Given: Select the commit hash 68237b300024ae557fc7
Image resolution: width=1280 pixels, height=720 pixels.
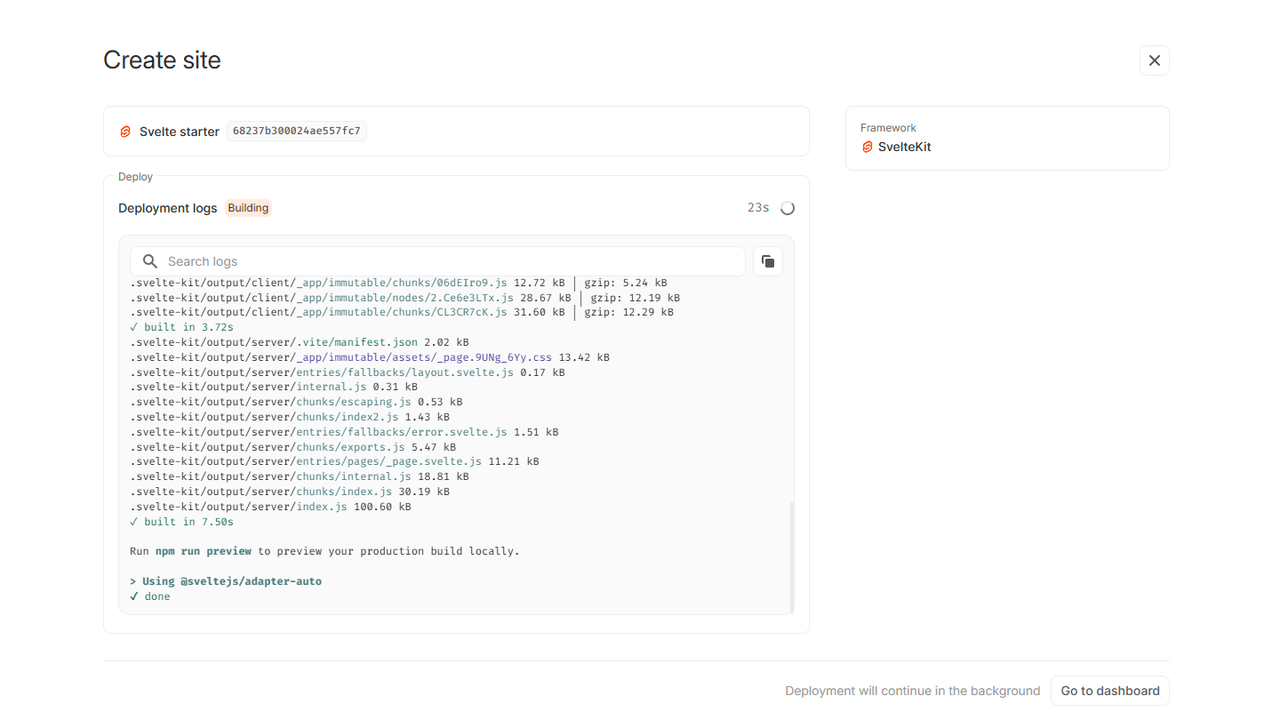Looking at the screenshot, I should click(297, 131).
